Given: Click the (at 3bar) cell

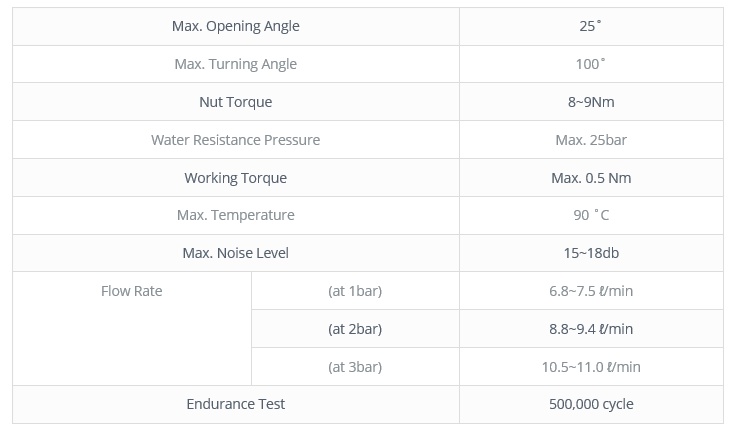Looking at the screenshot, I should pos(355,367).
